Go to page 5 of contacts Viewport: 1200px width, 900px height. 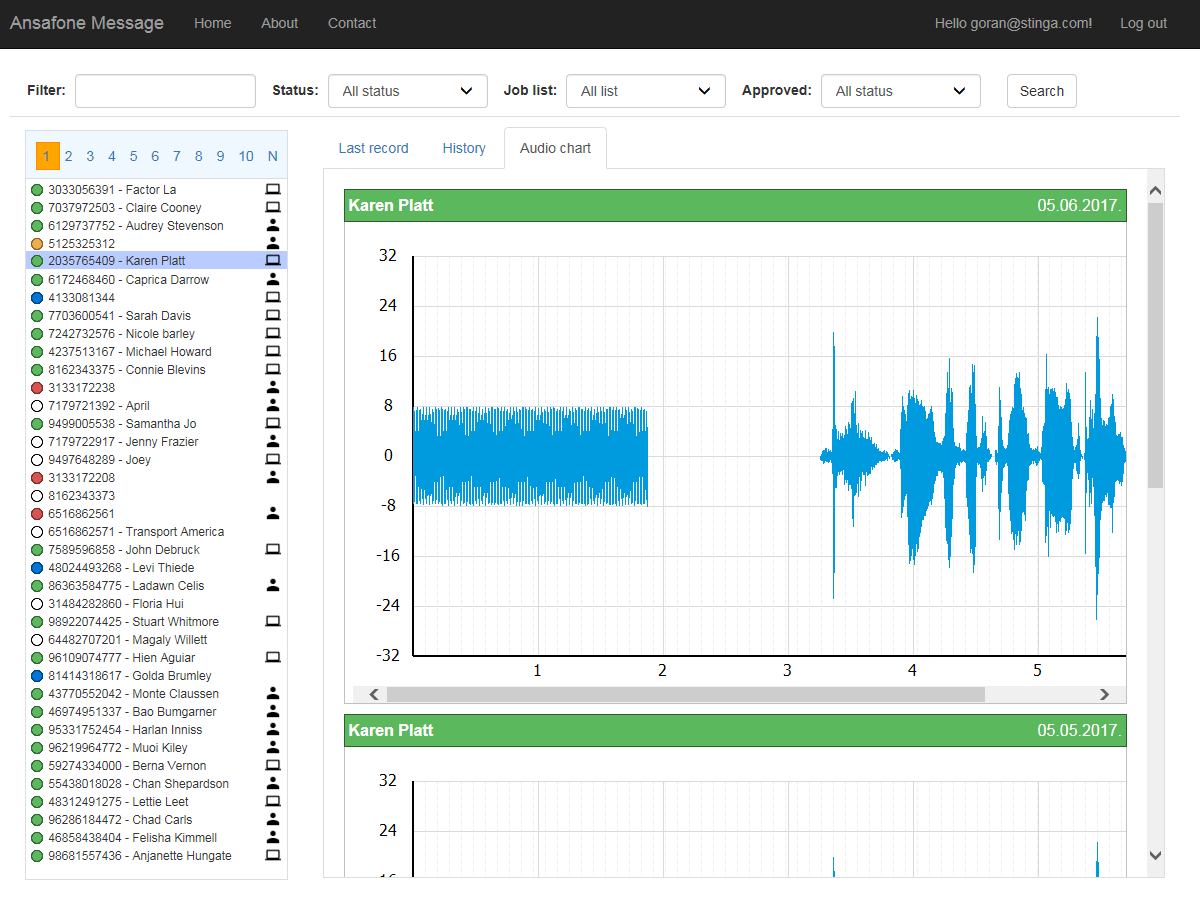[x=133, y=156]
